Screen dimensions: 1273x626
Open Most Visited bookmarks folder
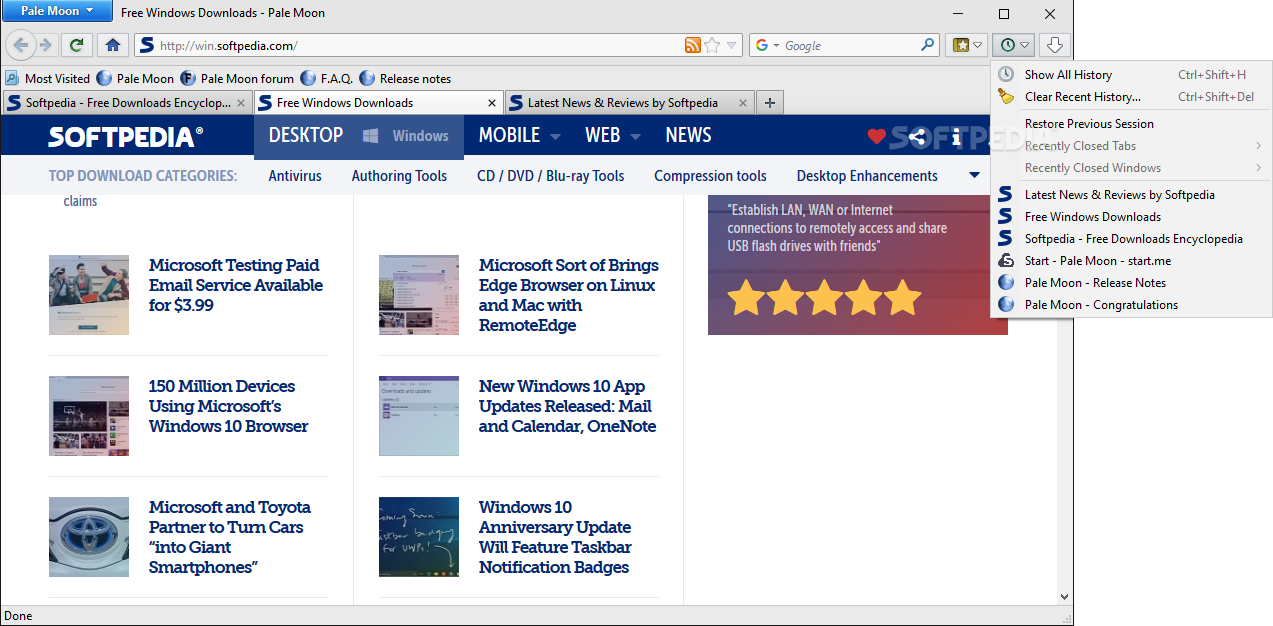[x=47, y=78]
